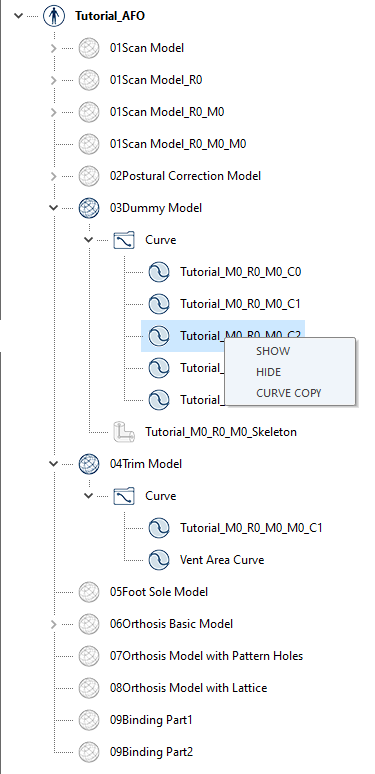The width and height of the screenshot is (375, 774).
Task: Choose HIDE from the context menu
Action: tap(268, 372)
